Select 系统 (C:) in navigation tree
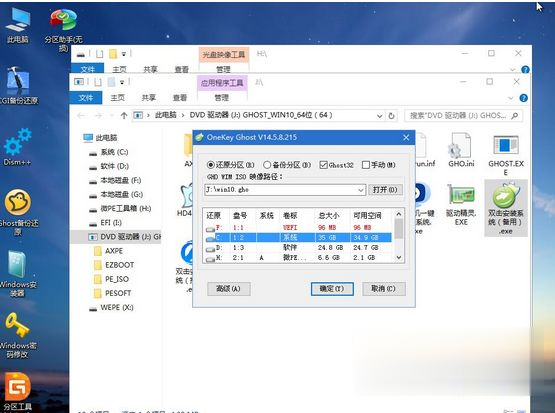This screenshot has height=413, width=555. tap(108, 152)
